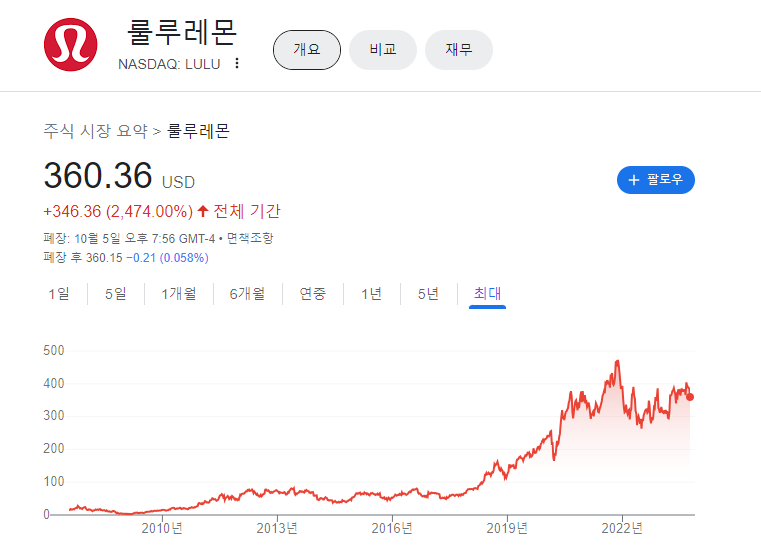
Task: Click the 2010년 x-axis label
Action: tap(162, 528)
